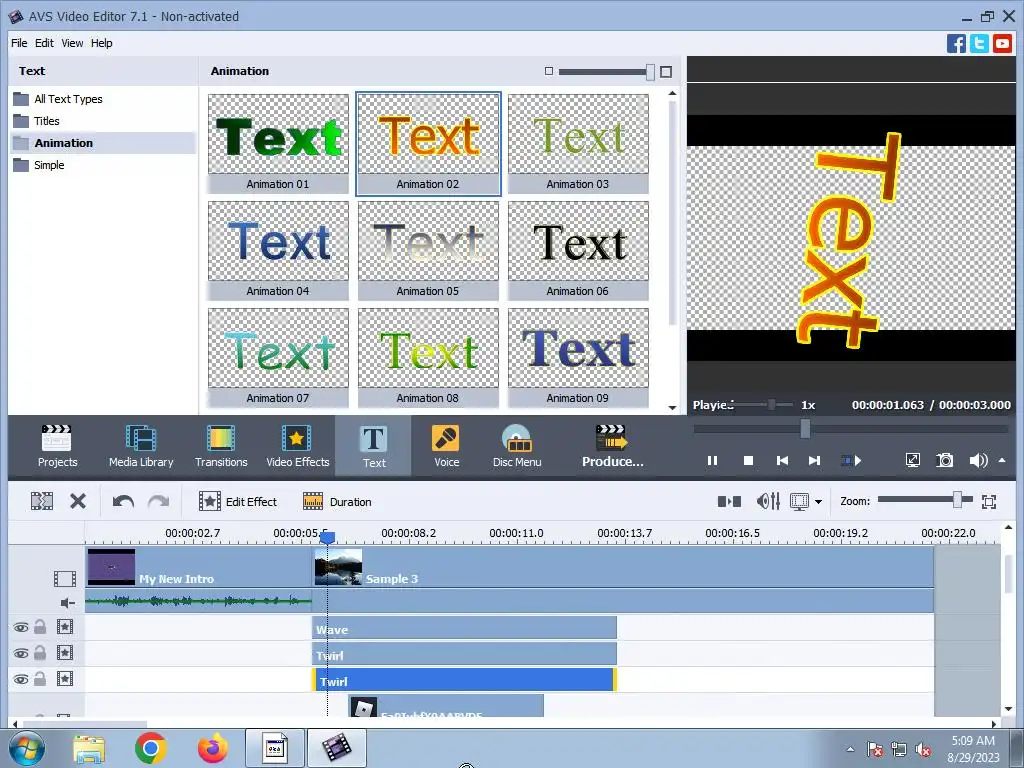The width and height of the screenshot is (1024, 768).
Task: Open the Facebook link icon
Action: click(x=956, y=44)
